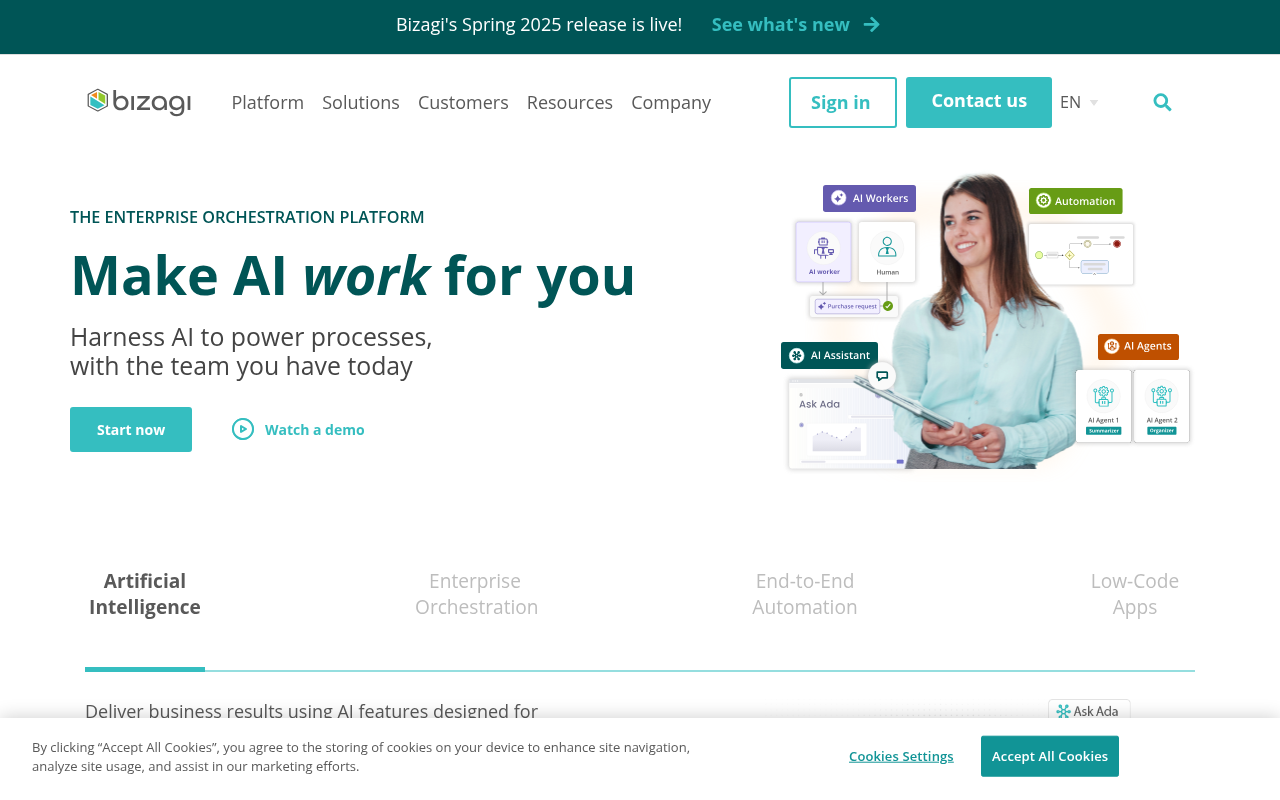Click the Start now button

coord(130,429)
